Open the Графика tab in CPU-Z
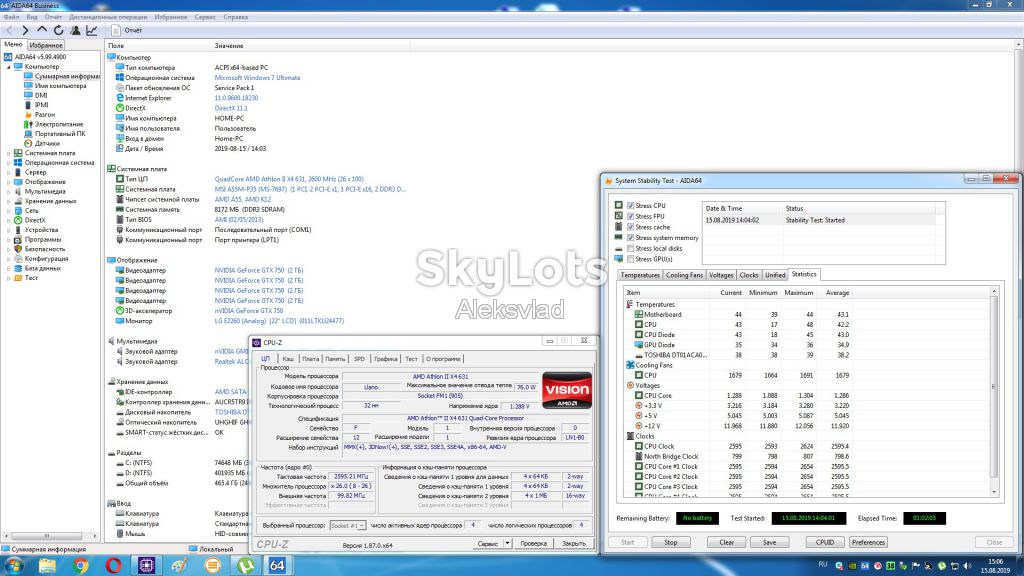The width and height of the screenshot is (1024, 576). click(x=386, y=359)
